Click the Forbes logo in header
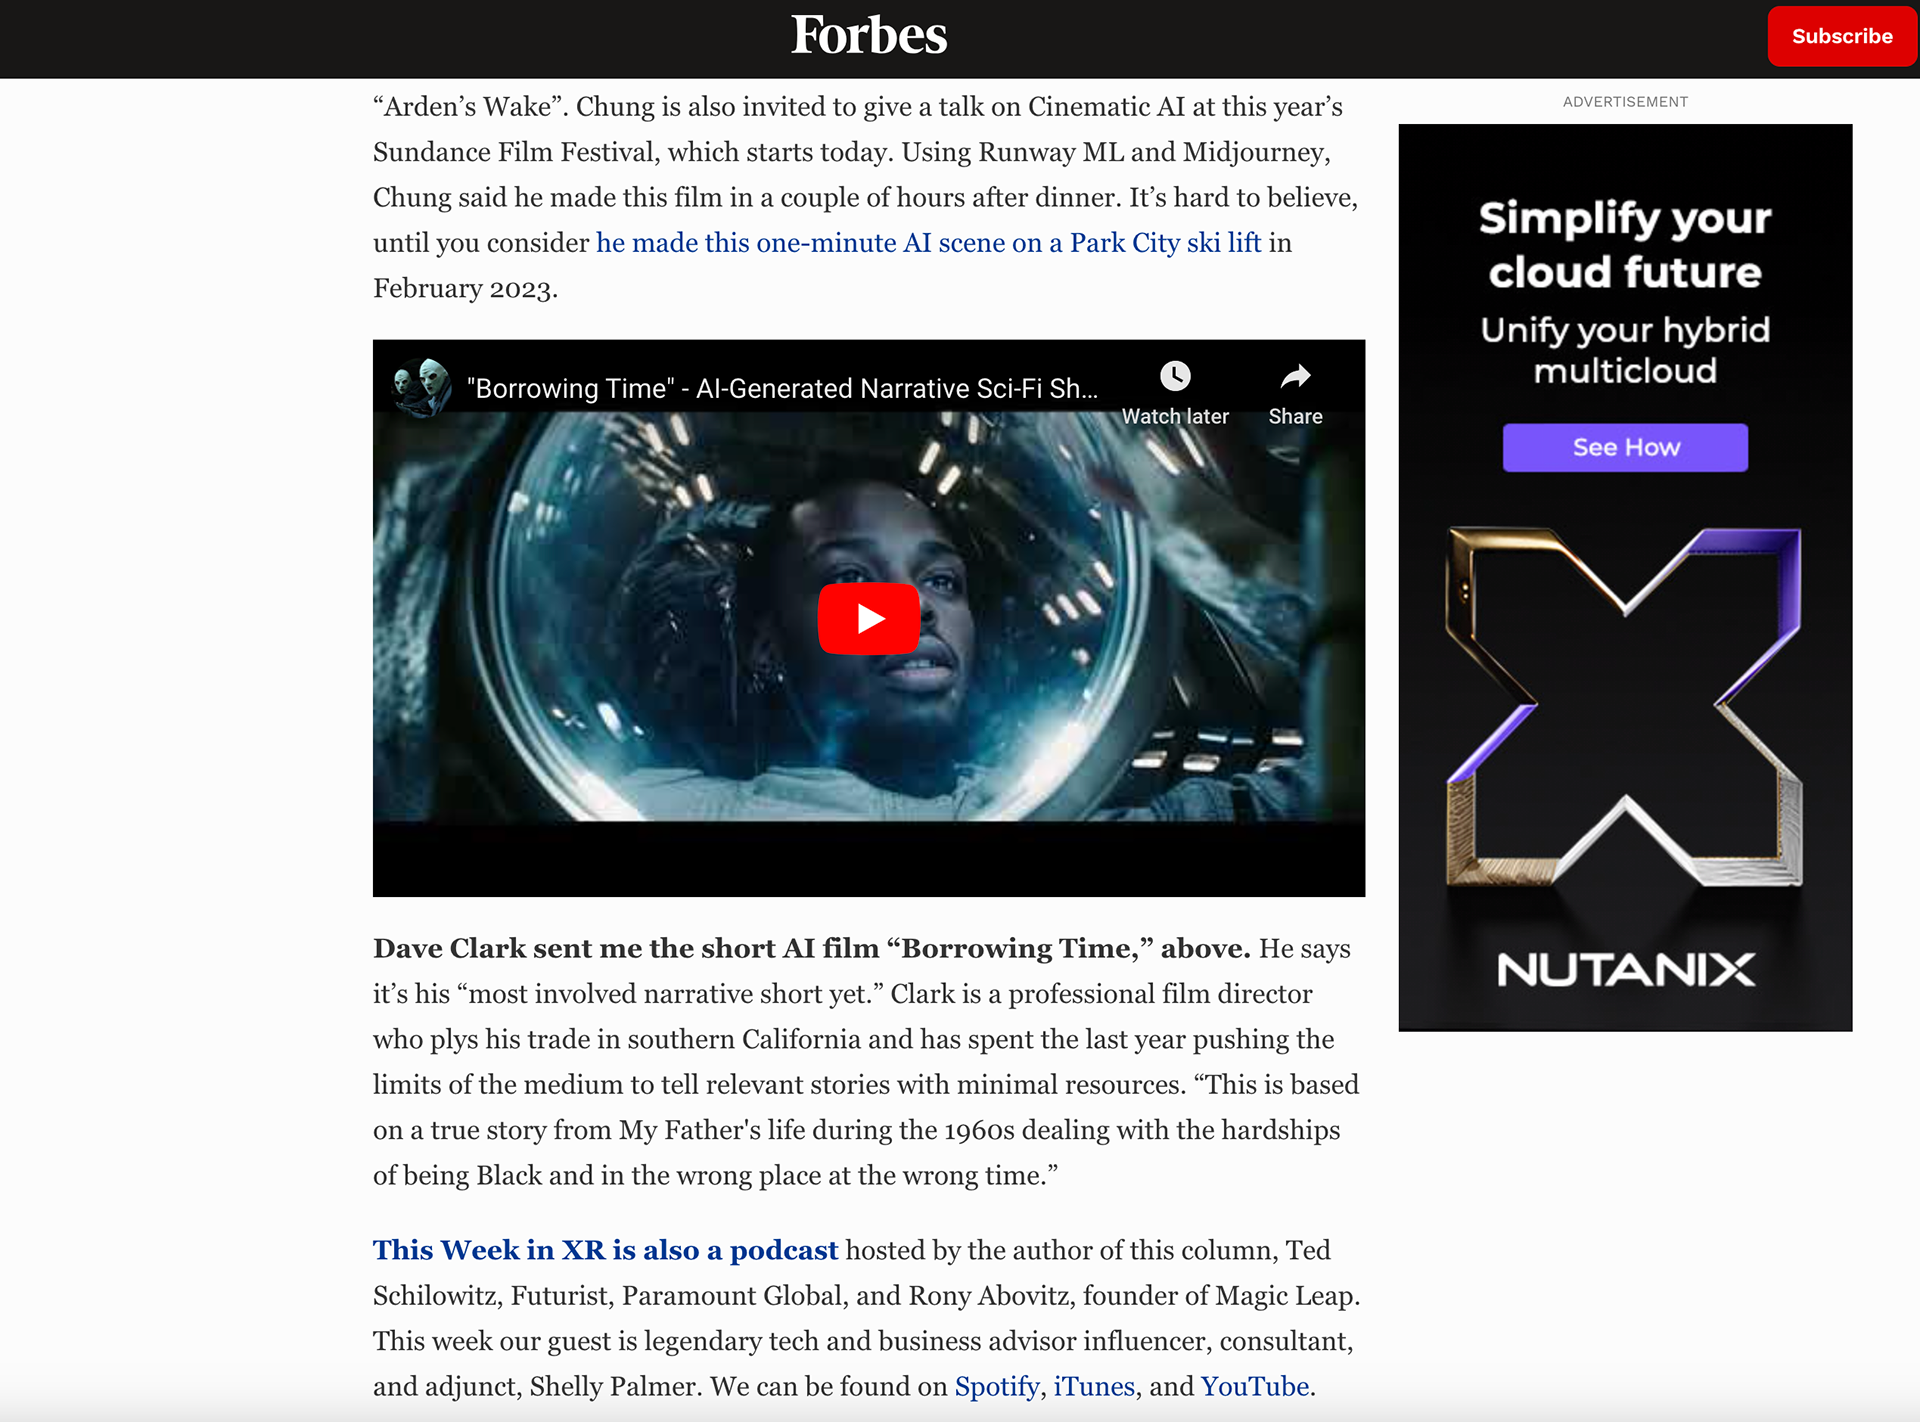This screenshot has height=1422, width=1920. [868, 36]
